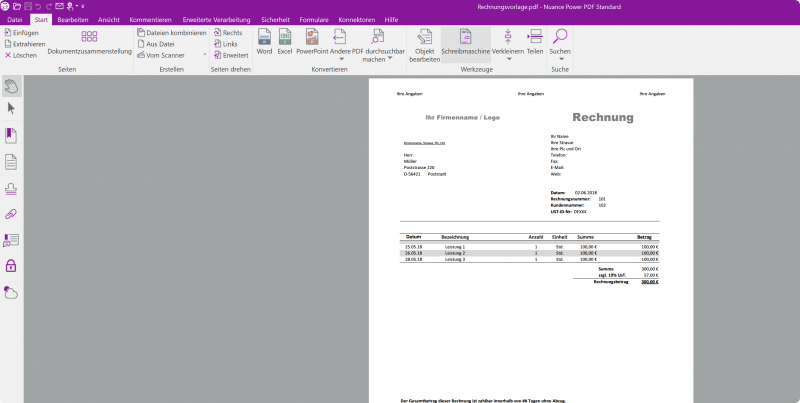Screen dimensions: 800x403
Task: Rotate pages Rechts
Action: pos(228,33)
